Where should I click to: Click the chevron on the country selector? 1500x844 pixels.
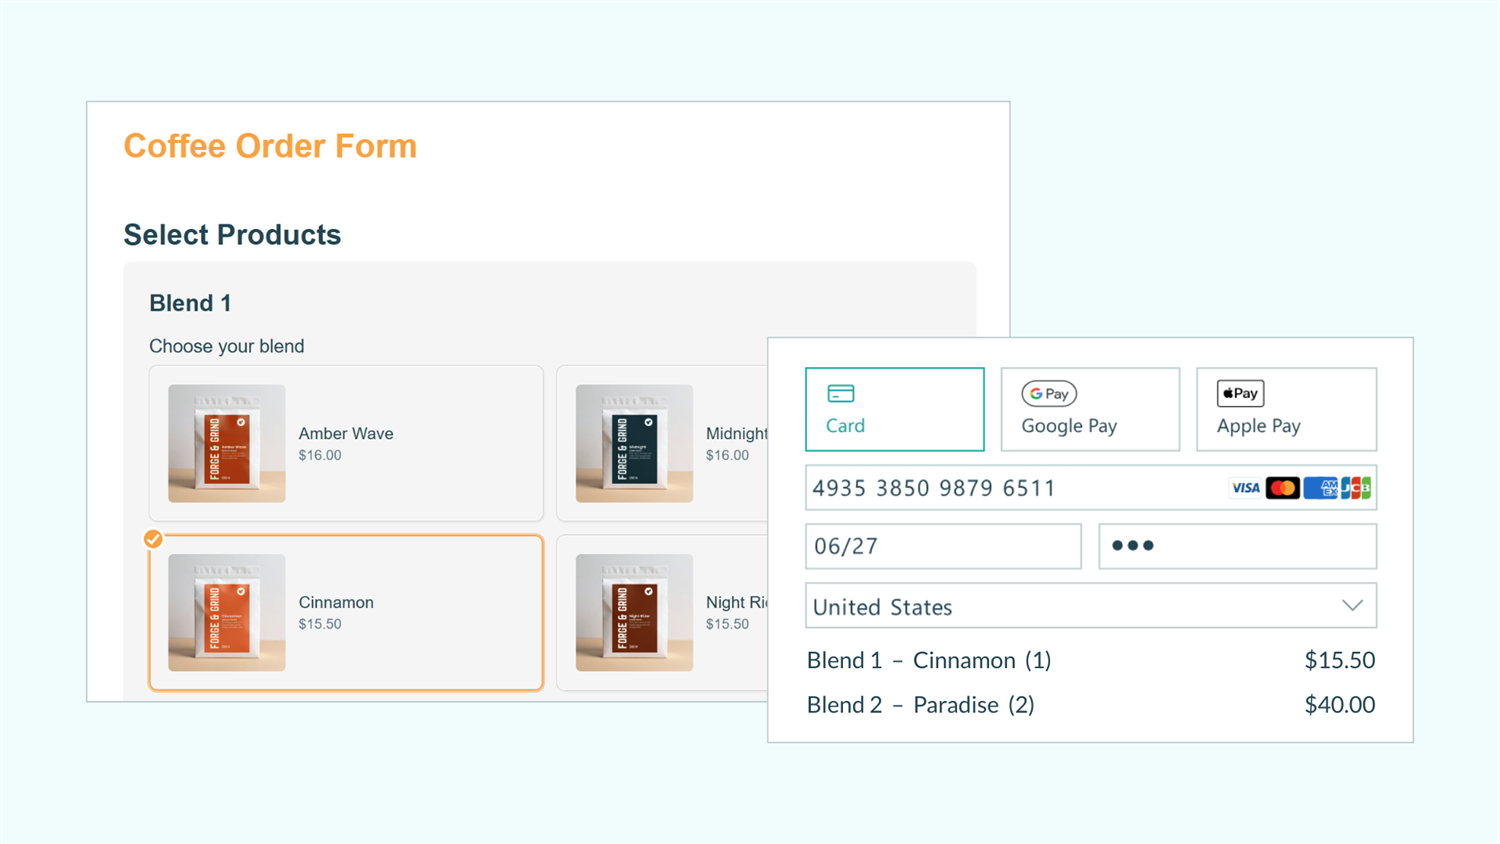coord(1353,605)
